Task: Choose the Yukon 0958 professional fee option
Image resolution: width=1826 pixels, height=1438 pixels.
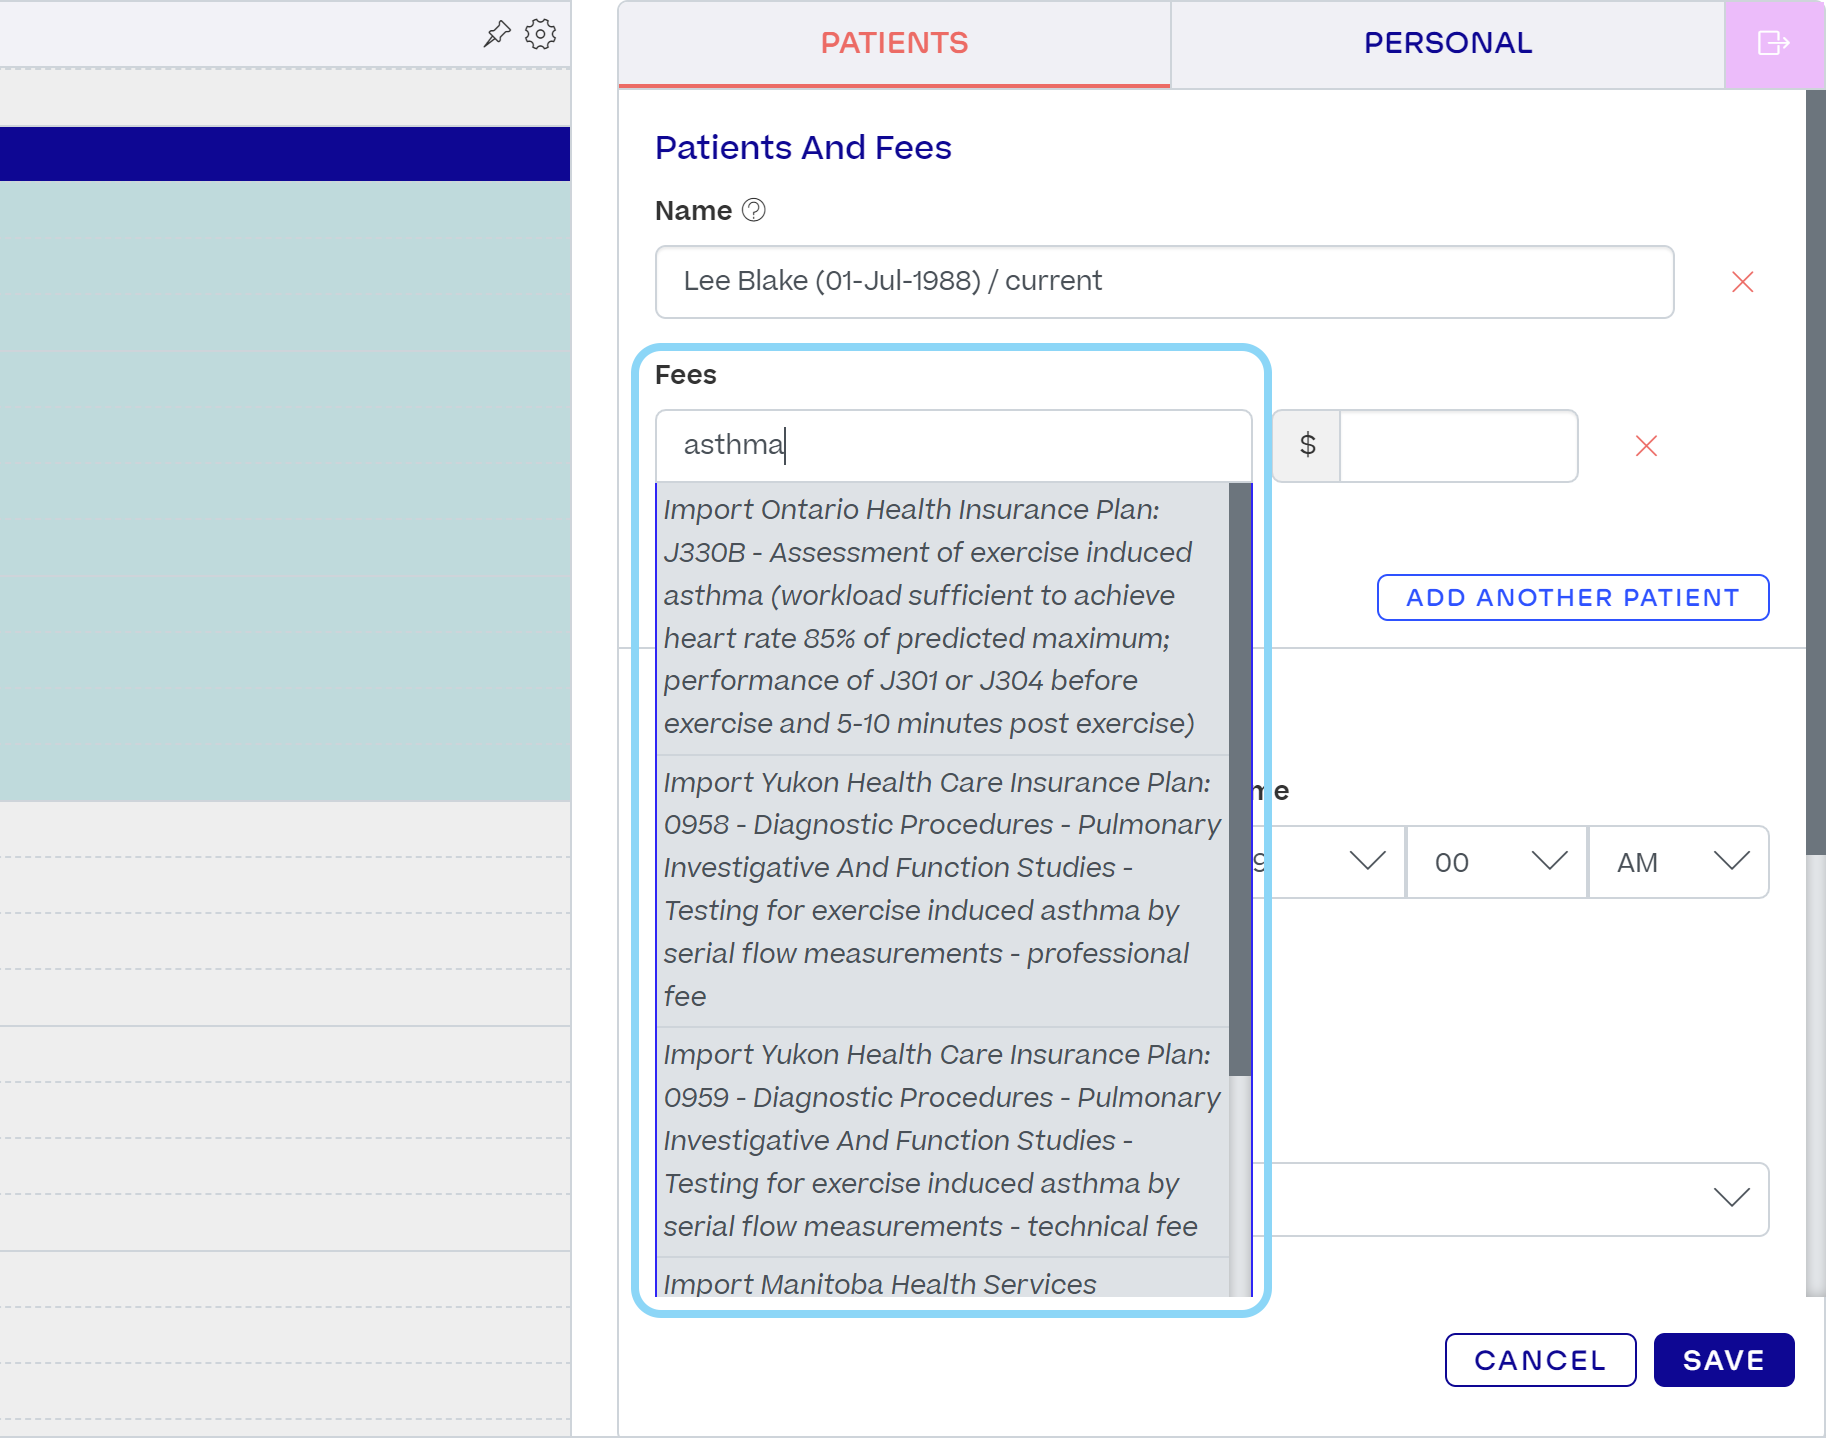Action: point(942,890)
